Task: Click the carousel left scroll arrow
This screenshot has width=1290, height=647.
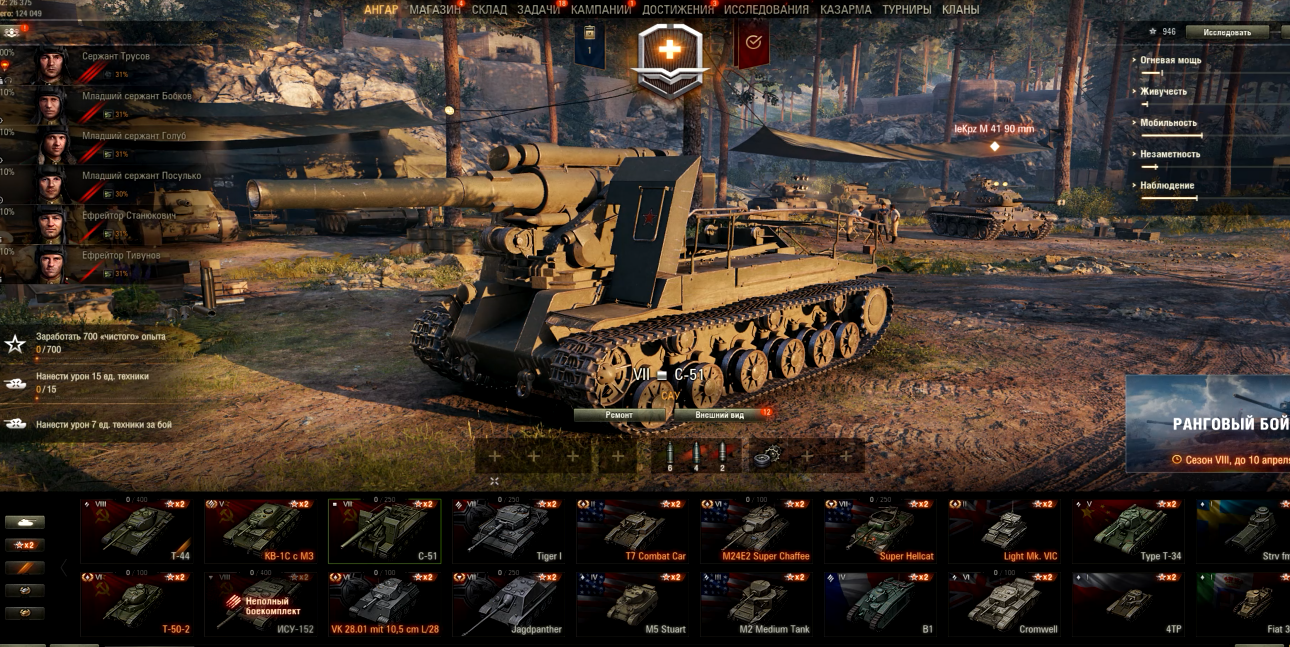Action: (64, 568)
